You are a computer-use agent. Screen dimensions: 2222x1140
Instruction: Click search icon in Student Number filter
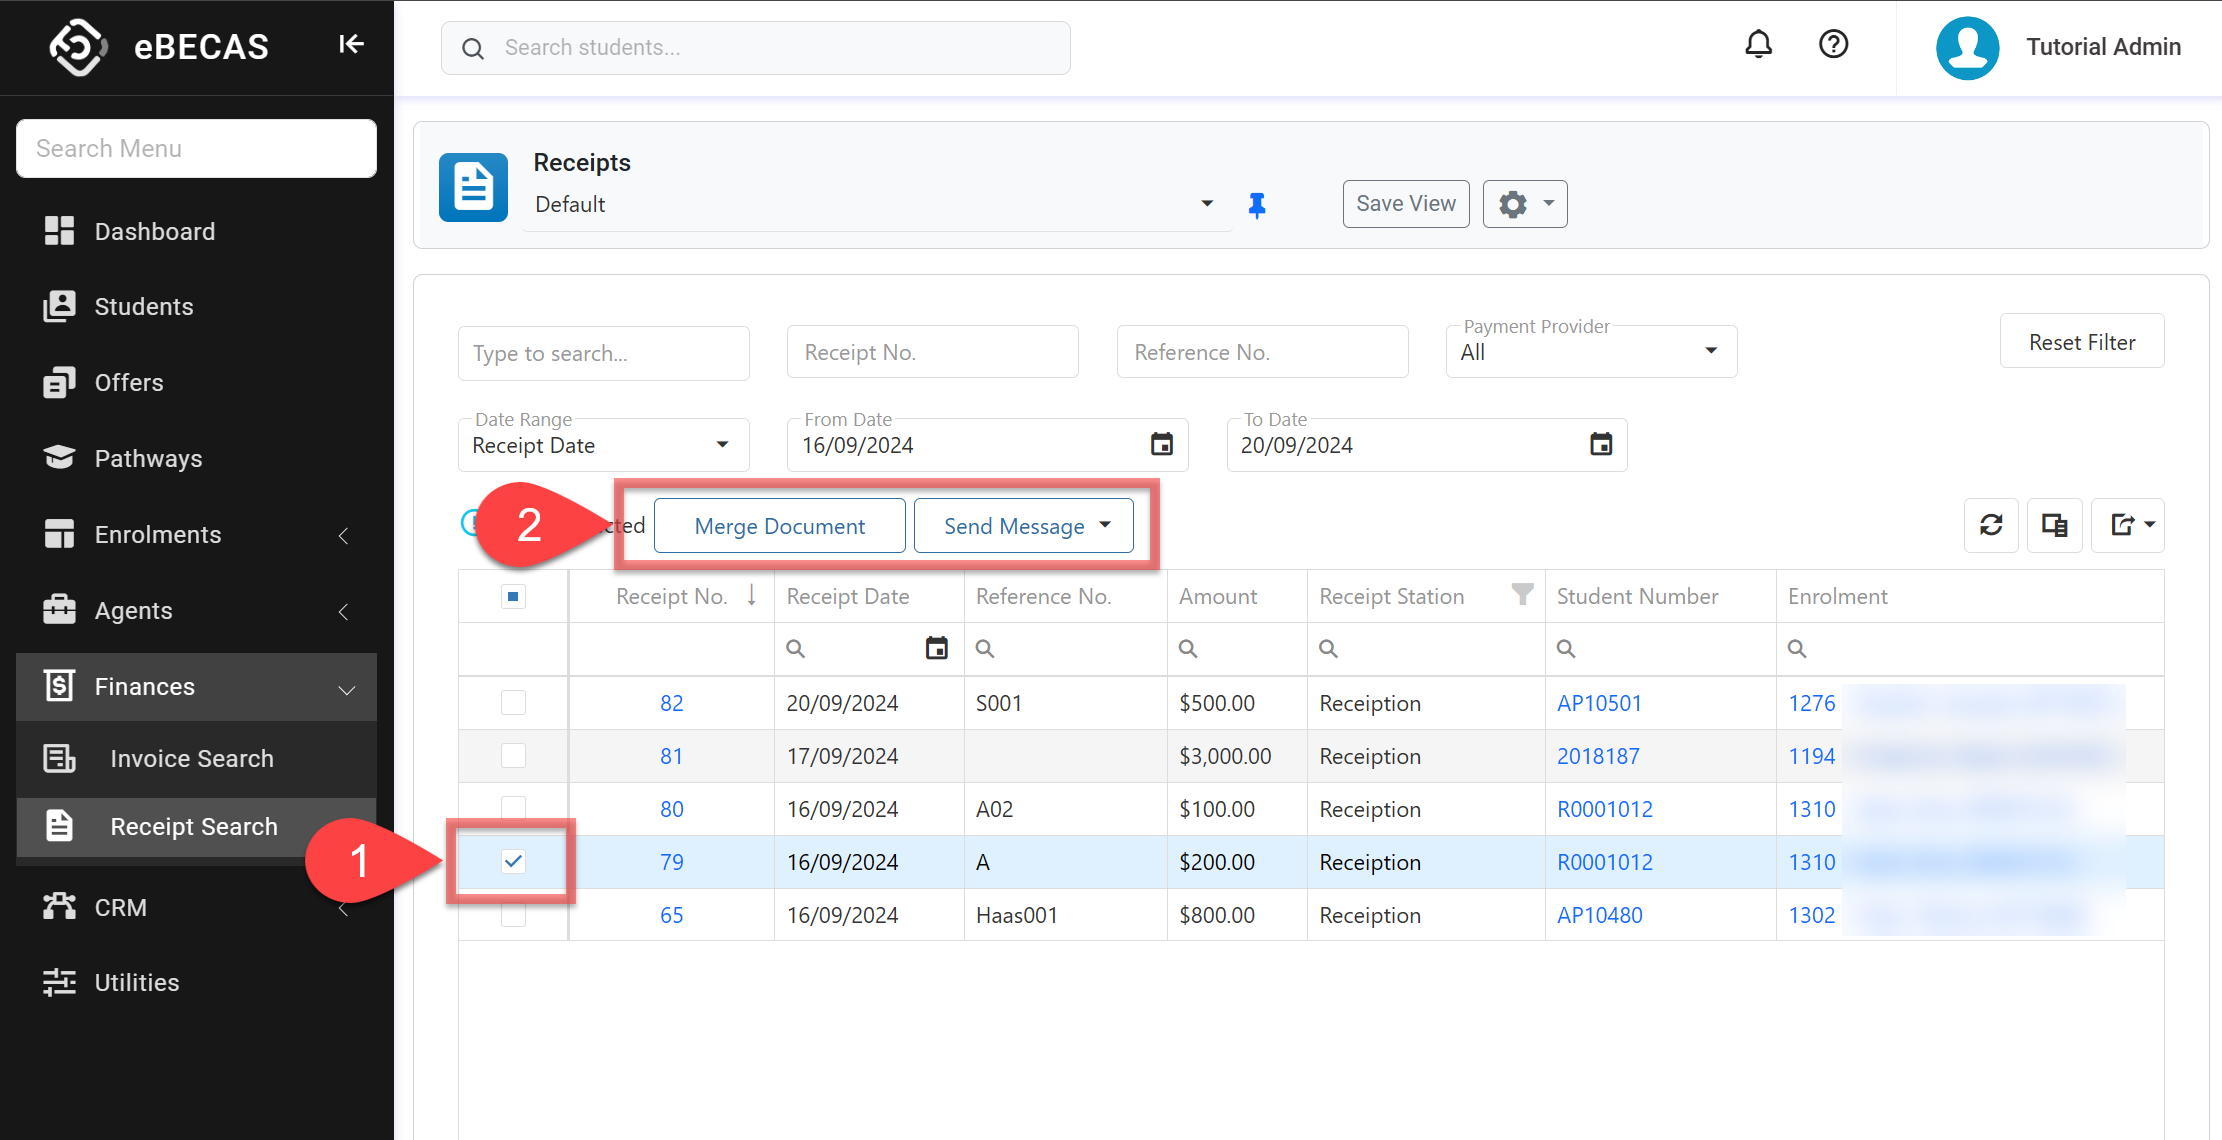click(x=1566, y=649)
